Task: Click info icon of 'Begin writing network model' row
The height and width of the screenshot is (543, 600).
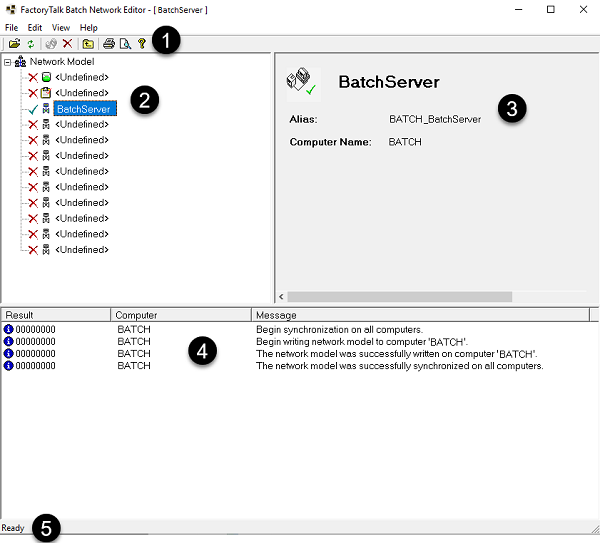Action: [8, 341]
